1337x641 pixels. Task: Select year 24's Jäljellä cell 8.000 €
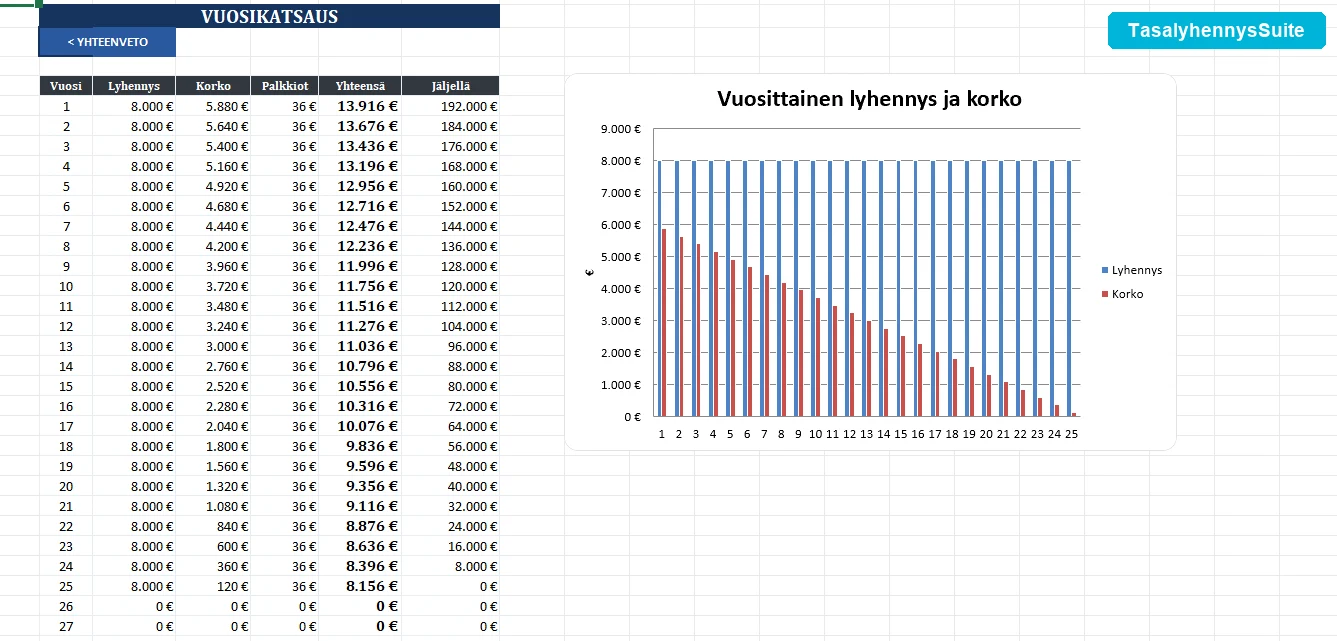pos(451,566)
